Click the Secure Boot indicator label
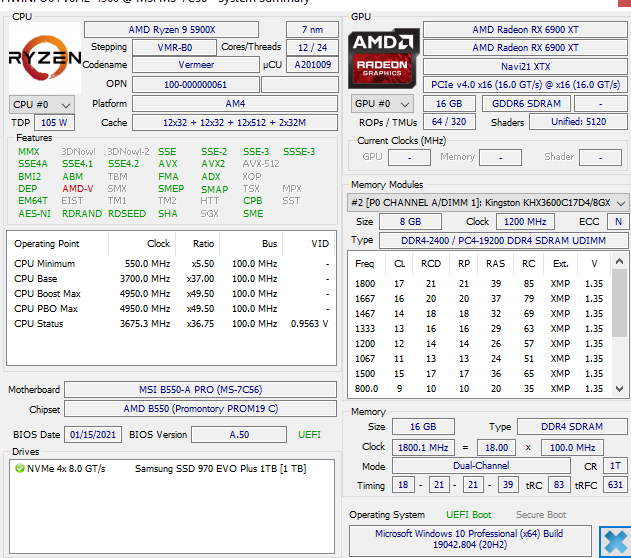This screenshot has height=558, width=631. click(x=541, y=515)
